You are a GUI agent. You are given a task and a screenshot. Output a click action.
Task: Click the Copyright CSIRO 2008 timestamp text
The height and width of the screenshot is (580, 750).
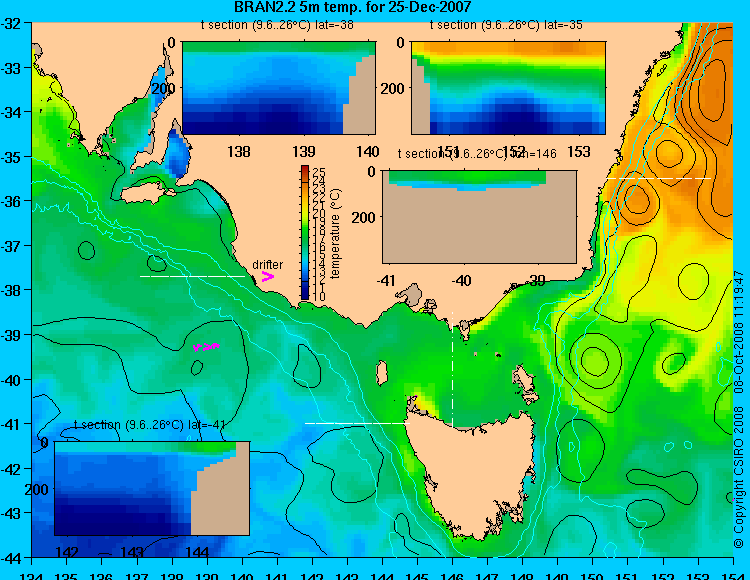(739, 409)
